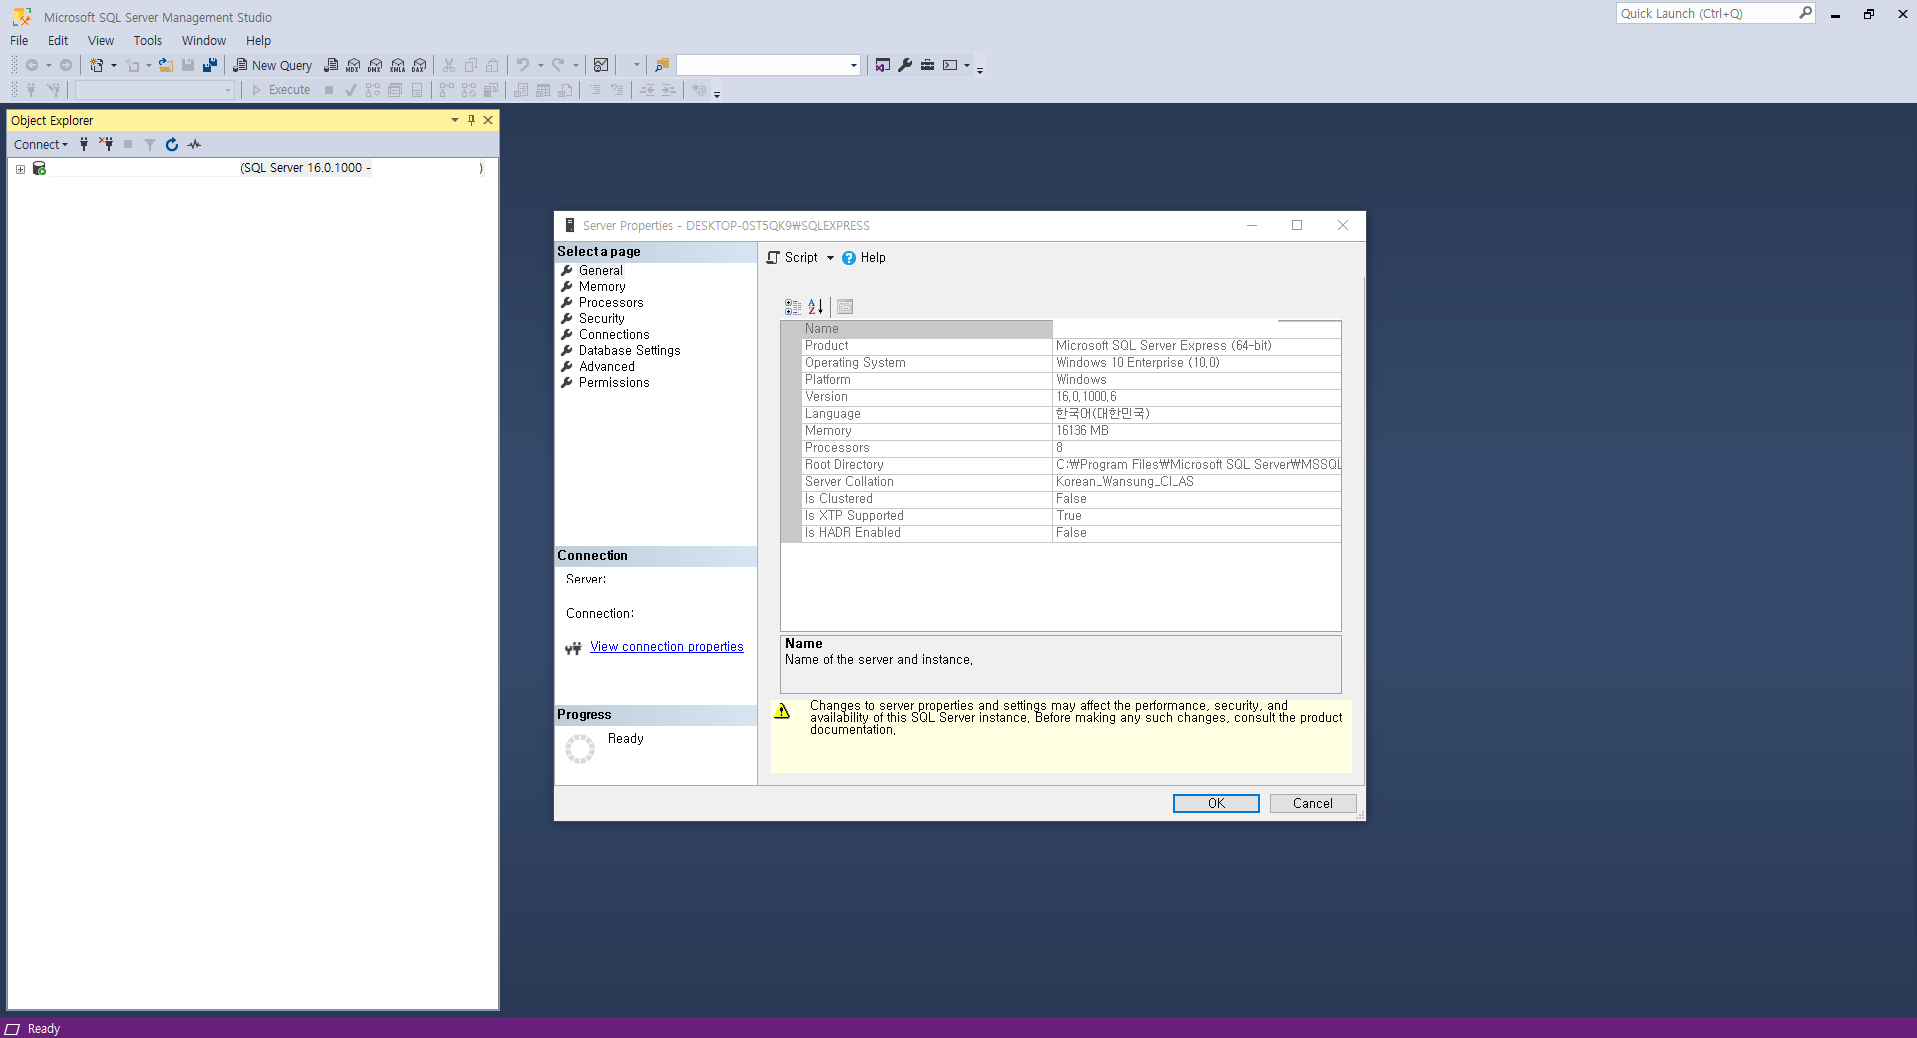Open View connection properties link
The image size is (1917, 1038).
tap(667, 648)
